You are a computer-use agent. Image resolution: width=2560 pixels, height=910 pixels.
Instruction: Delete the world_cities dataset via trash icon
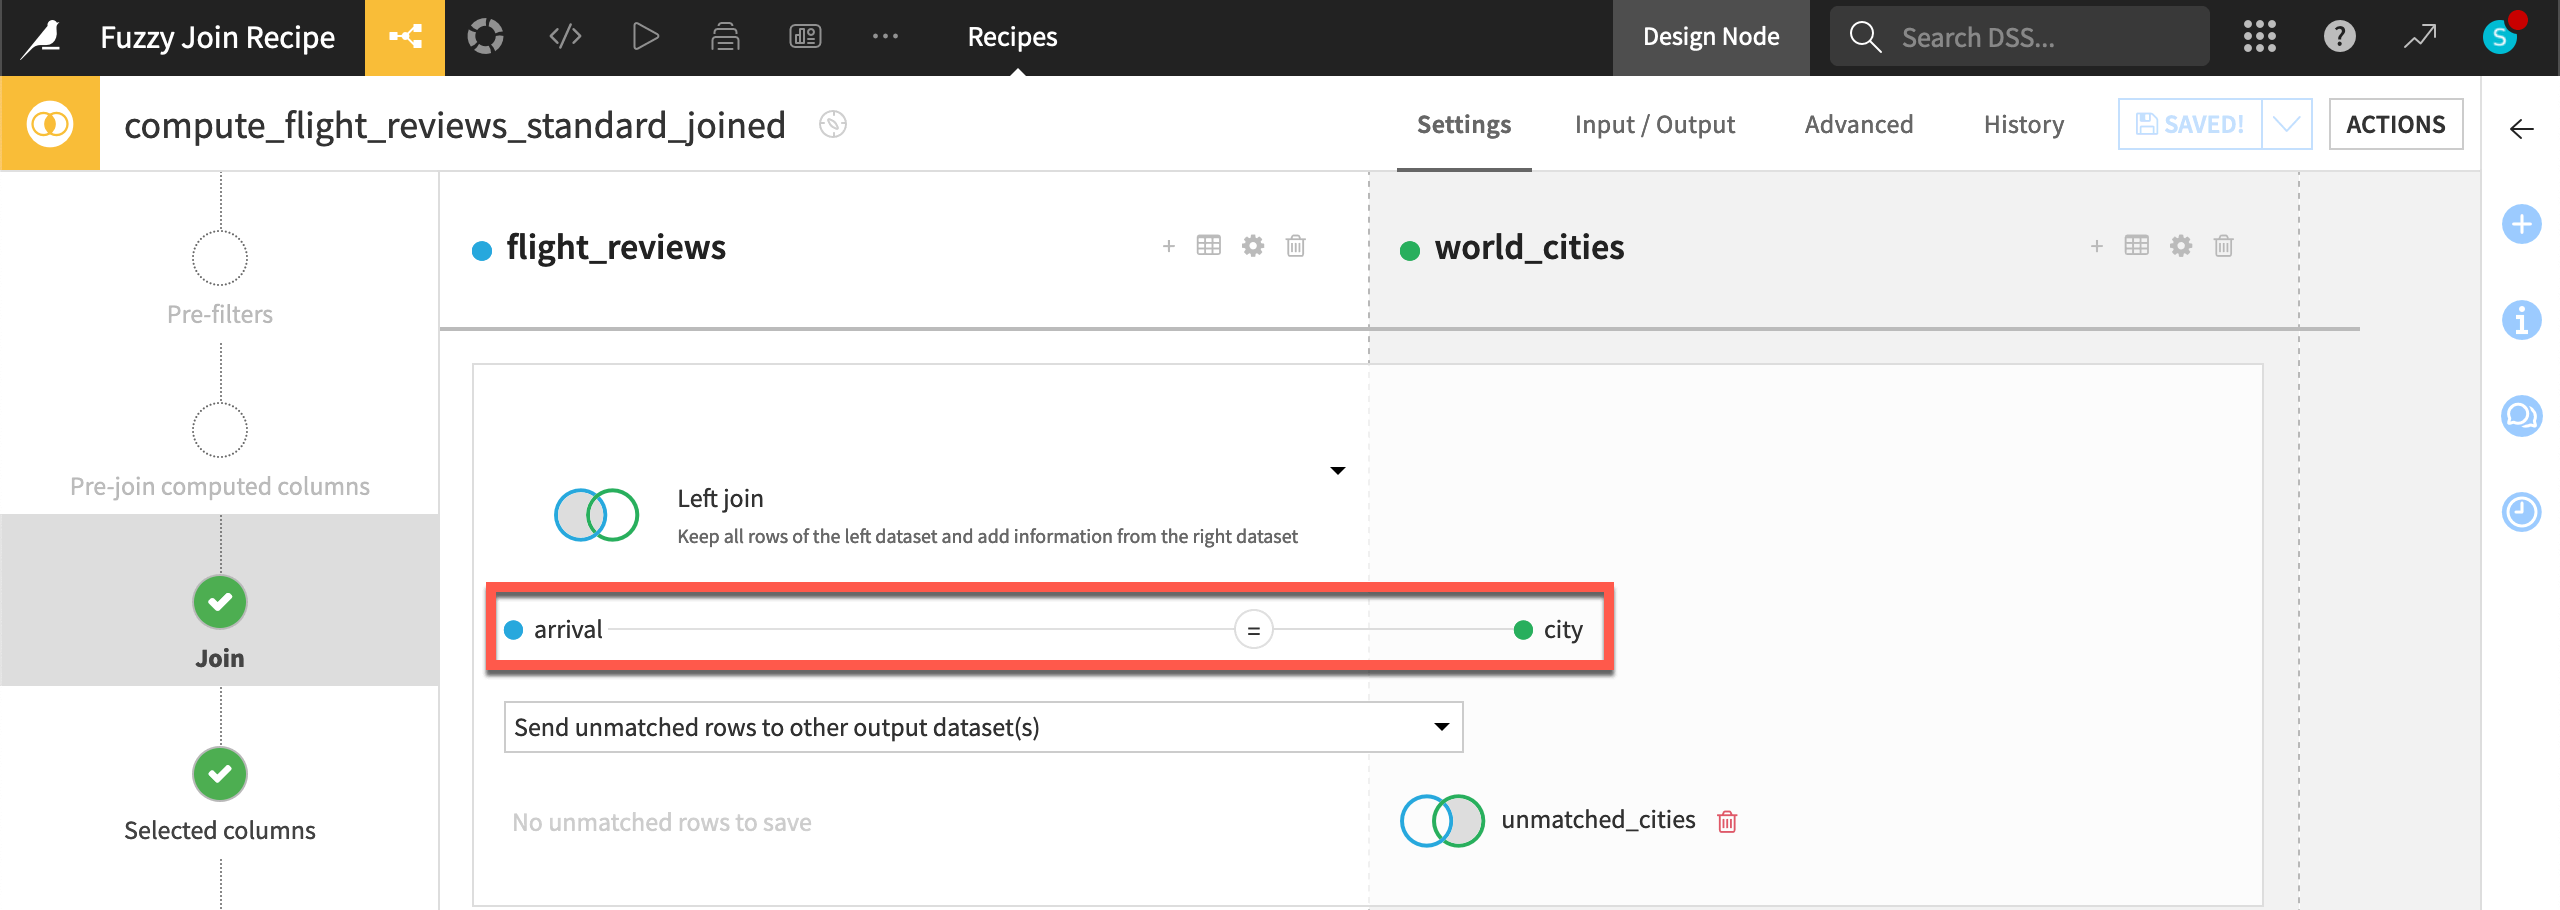click(2224, 245)
